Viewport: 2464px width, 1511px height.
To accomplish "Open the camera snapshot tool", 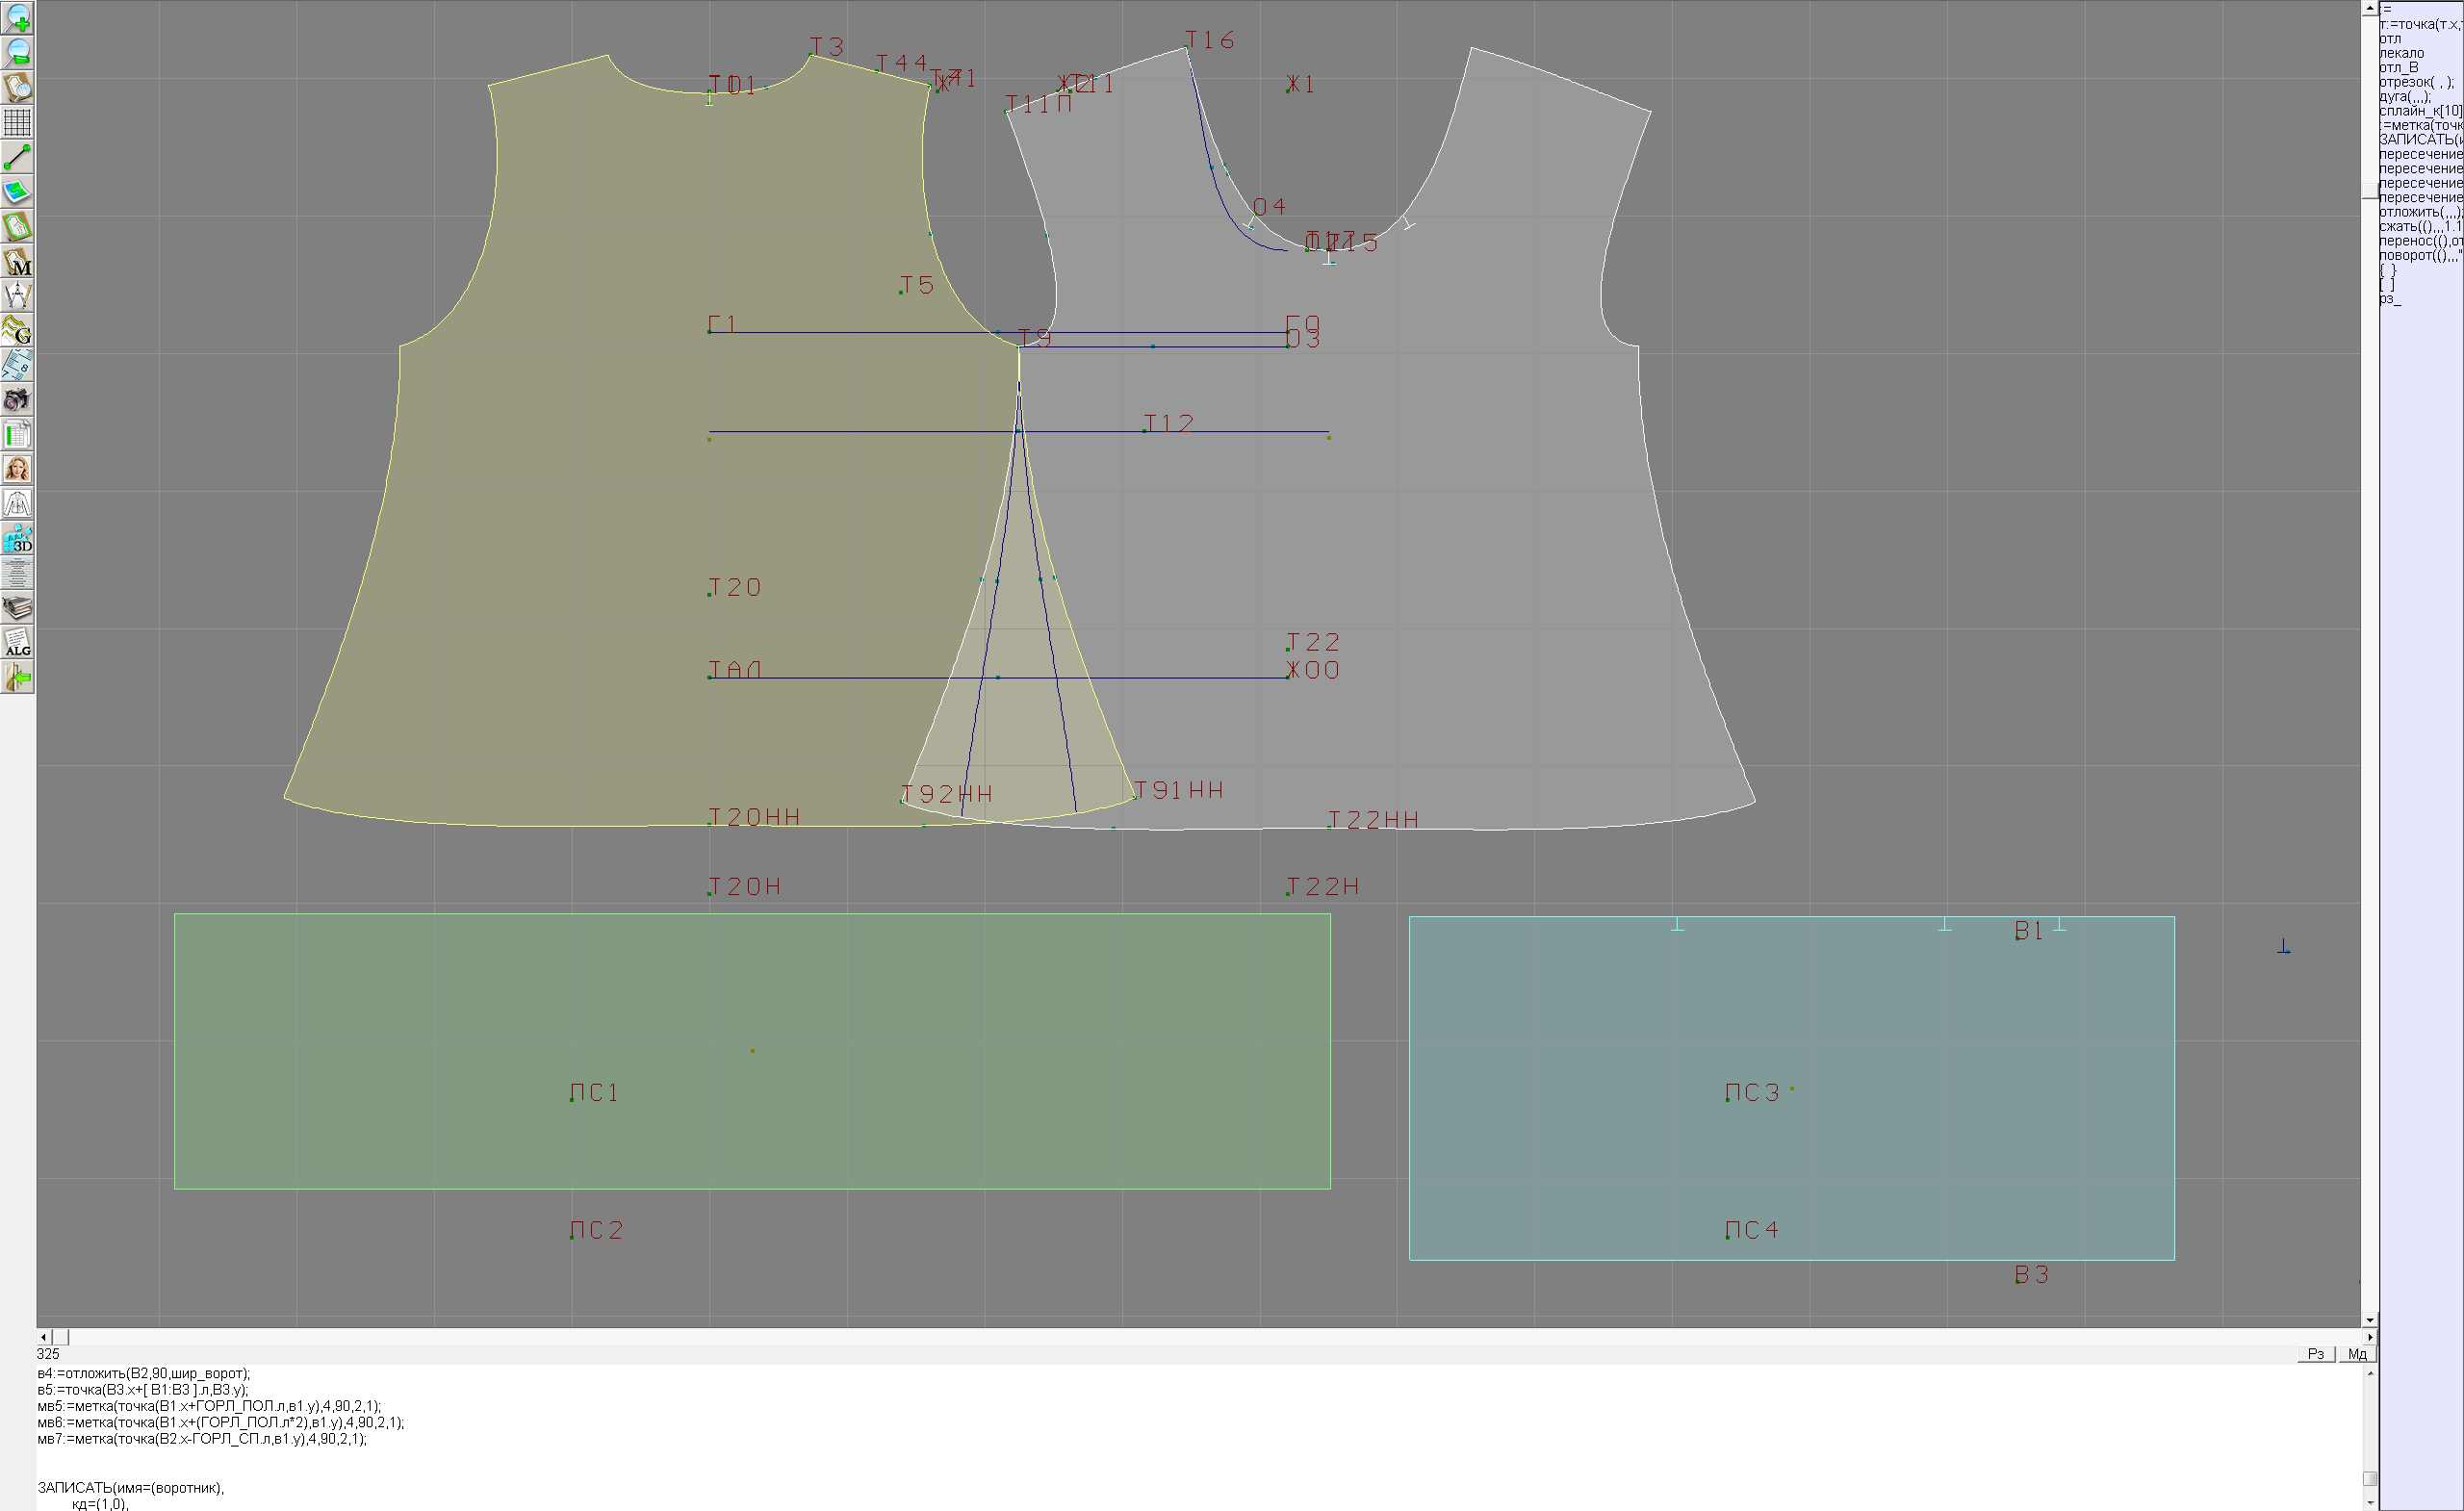I will [17, 400].
